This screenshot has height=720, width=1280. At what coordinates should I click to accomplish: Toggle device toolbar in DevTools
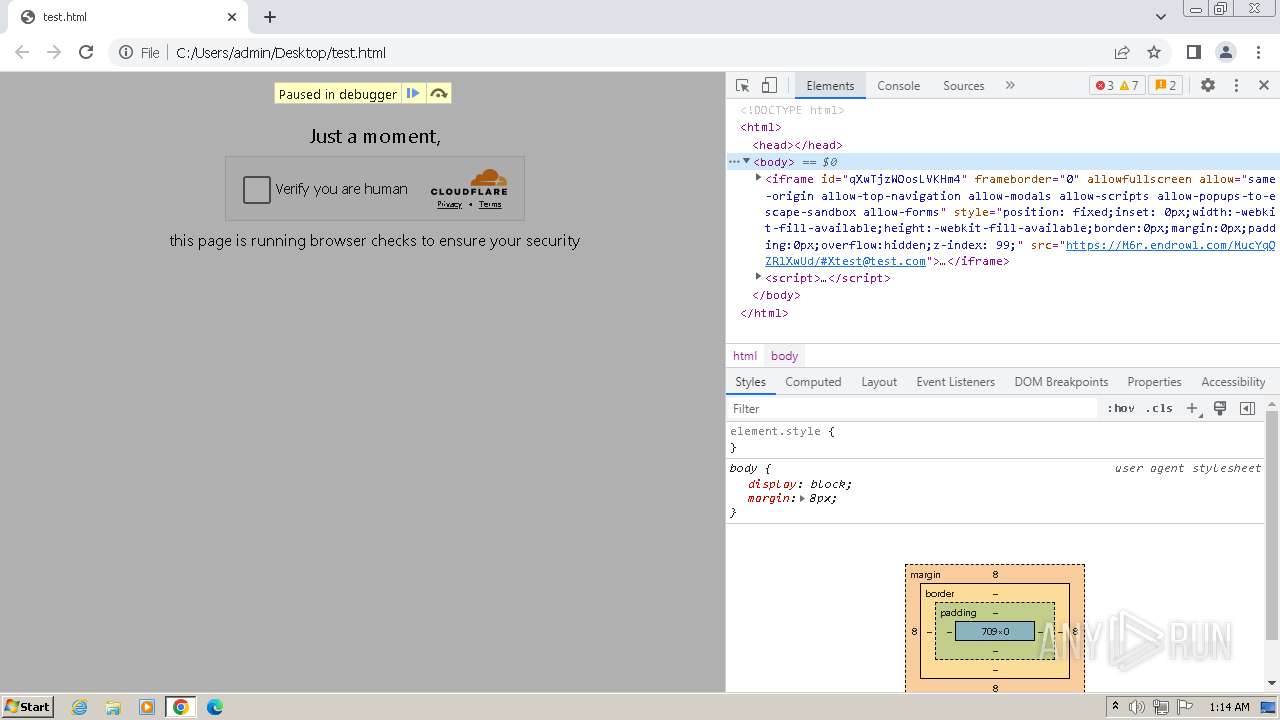[769, 86]
